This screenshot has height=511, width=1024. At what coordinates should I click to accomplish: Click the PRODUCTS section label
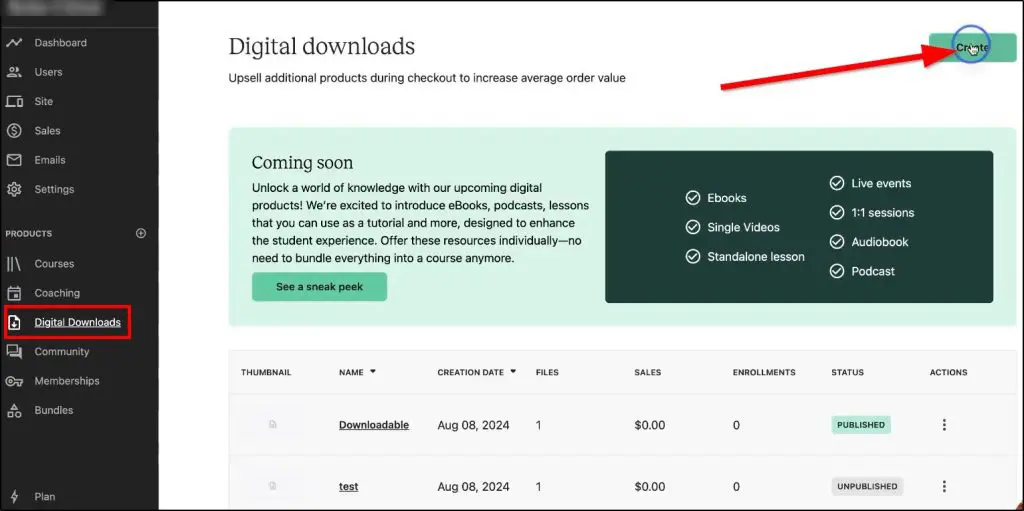pyautogui.click(x=29, y=234)
